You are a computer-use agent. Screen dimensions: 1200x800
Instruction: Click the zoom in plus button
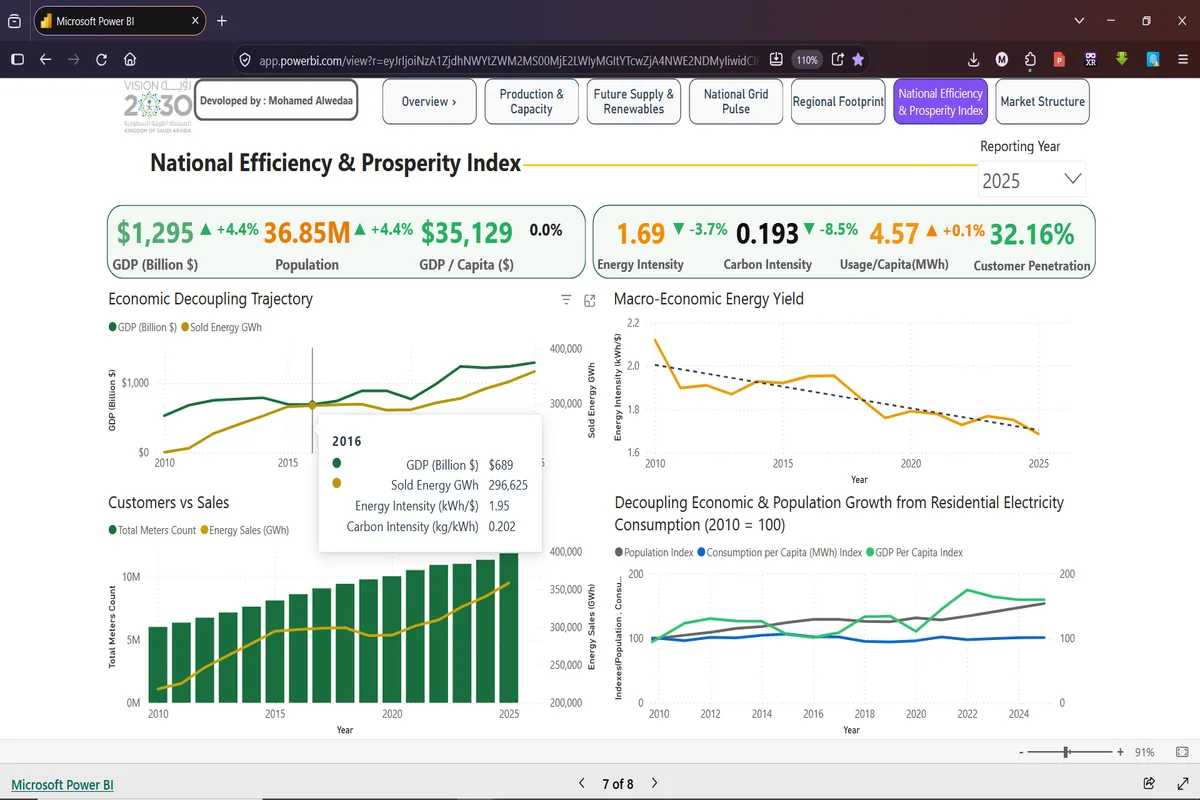point(1121,752)
